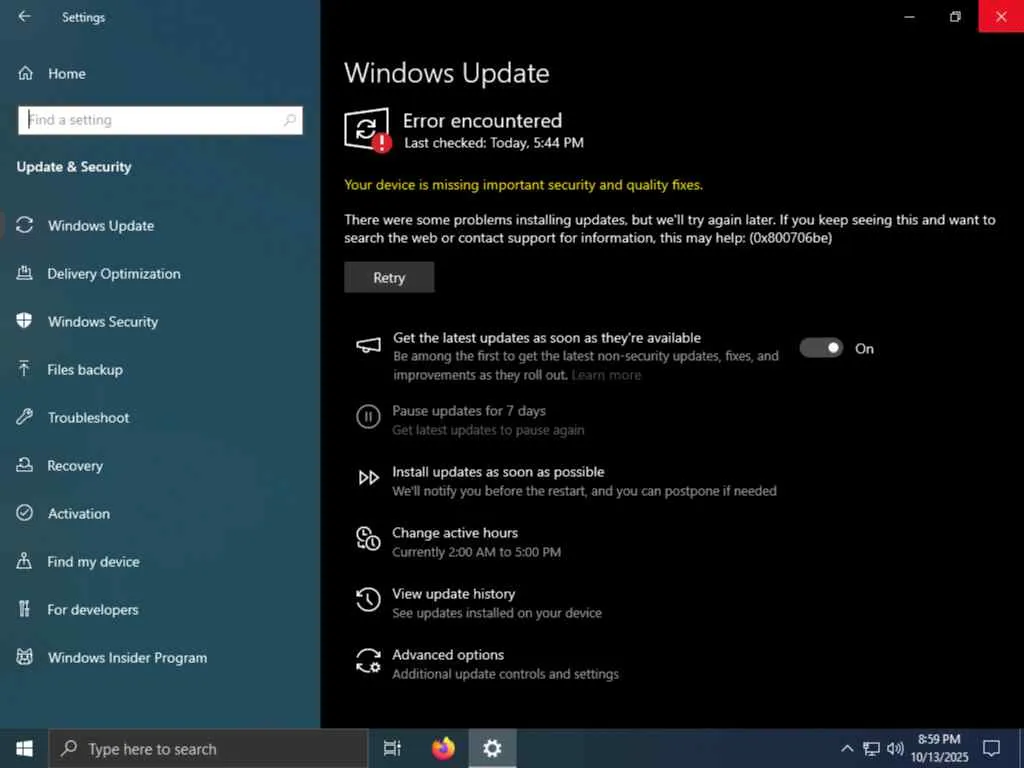Open Task View from taskbar
This screenshot has height=768, width=1024.
[392, 748]
